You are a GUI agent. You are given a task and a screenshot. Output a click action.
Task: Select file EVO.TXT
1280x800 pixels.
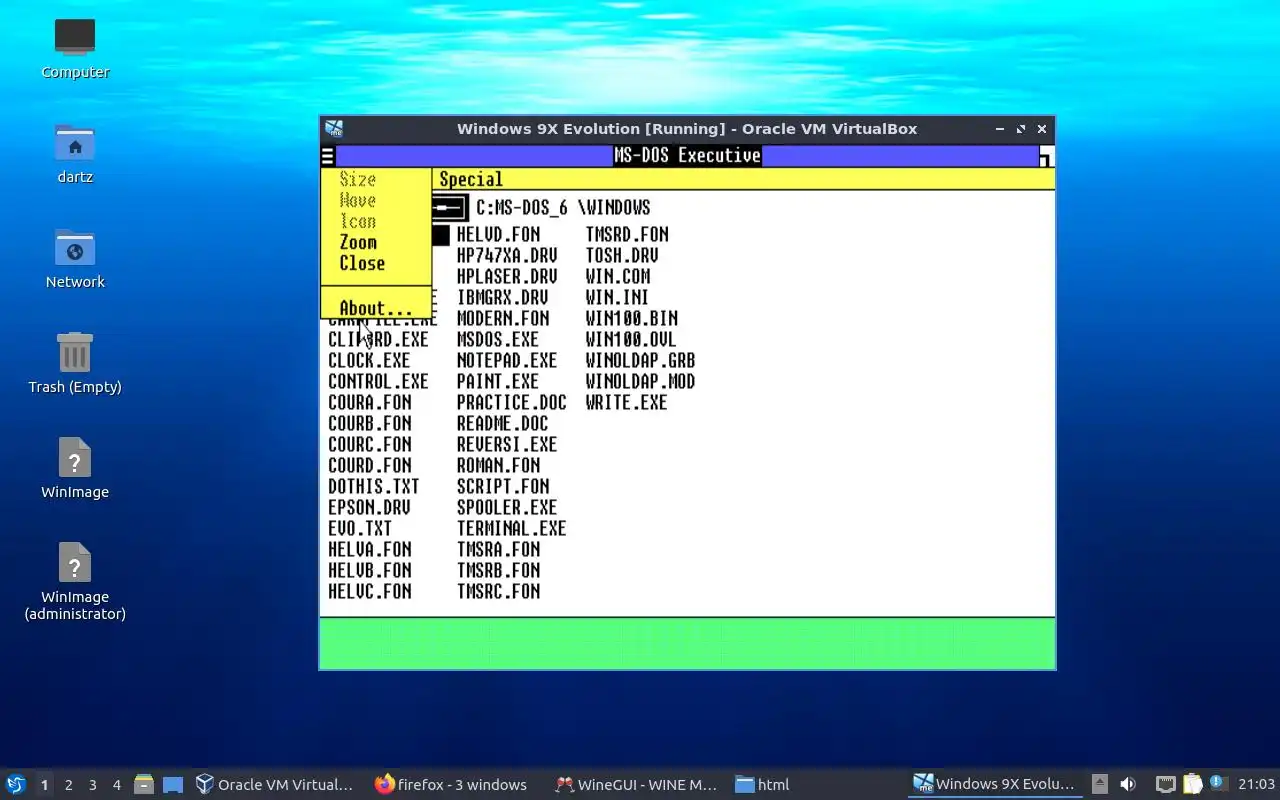coord(360,529)
